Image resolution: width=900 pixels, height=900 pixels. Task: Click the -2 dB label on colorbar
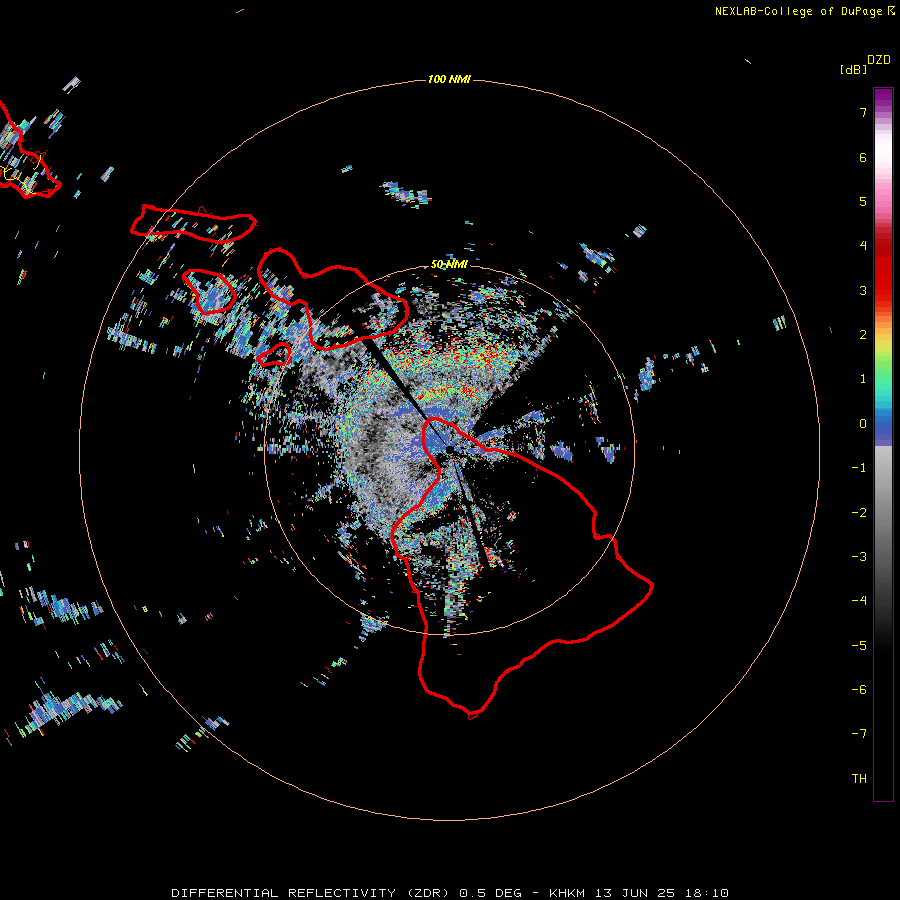859,513
